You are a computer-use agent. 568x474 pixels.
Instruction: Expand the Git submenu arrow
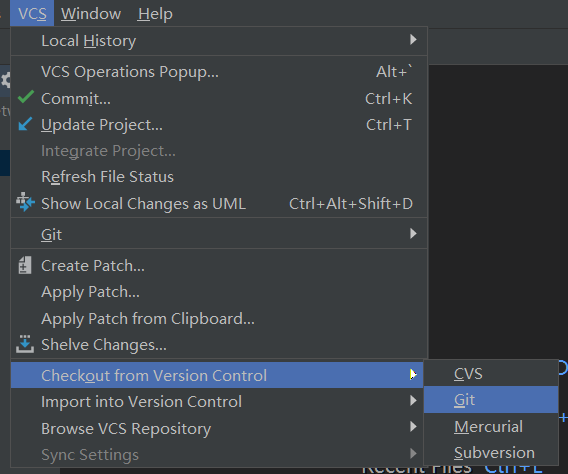(x=413, y=234)
